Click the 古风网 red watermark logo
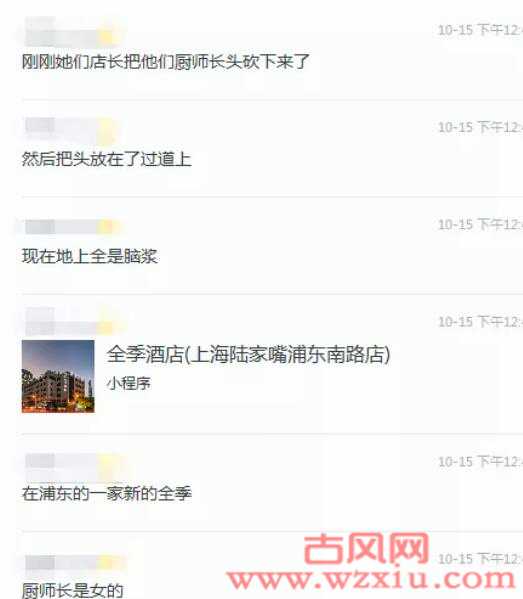 366,549
